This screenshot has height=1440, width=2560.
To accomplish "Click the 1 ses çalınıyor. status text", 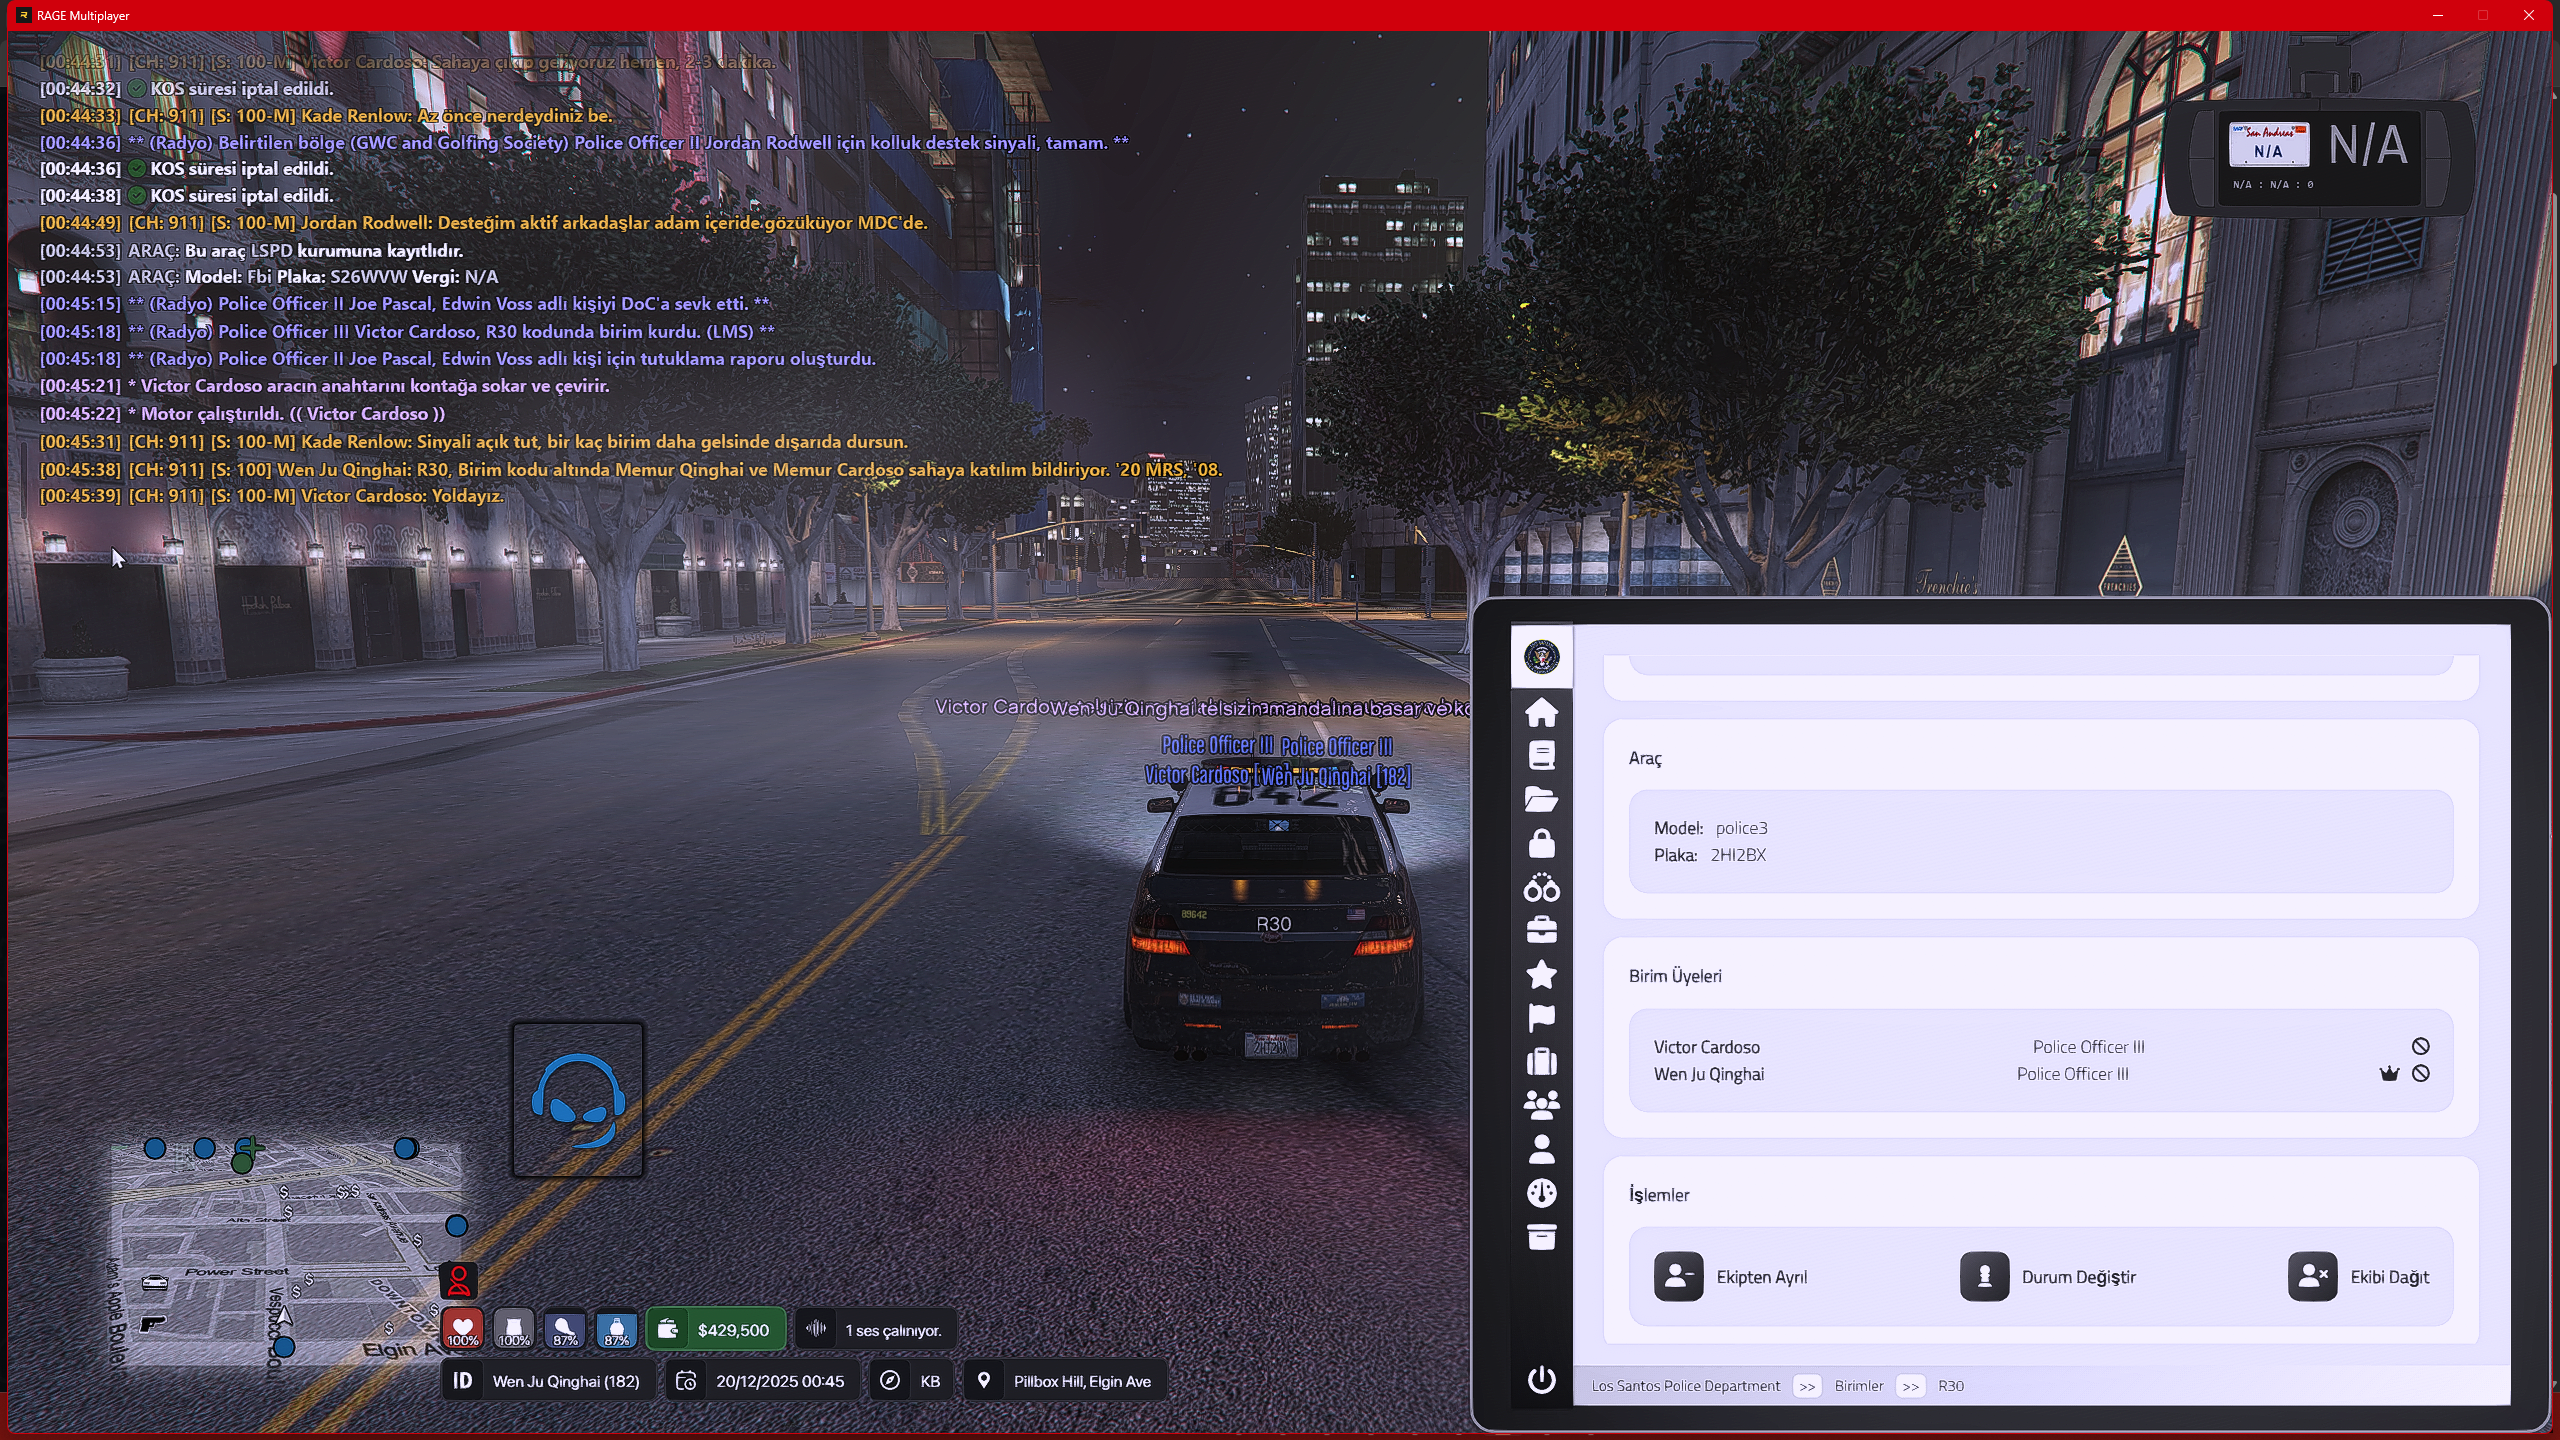I will pos(893,1330).
